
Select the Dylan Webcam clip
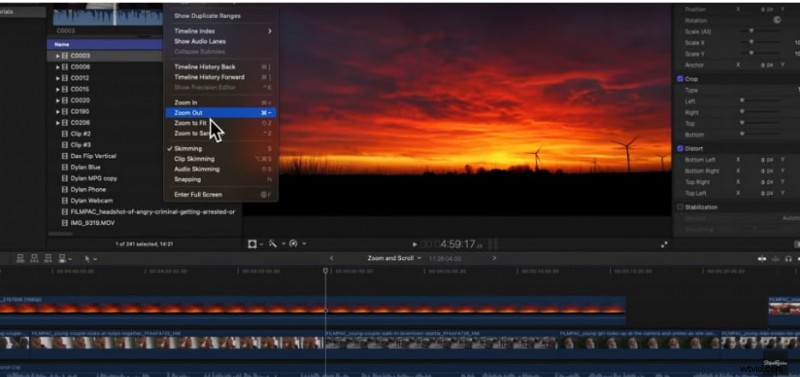91,201
